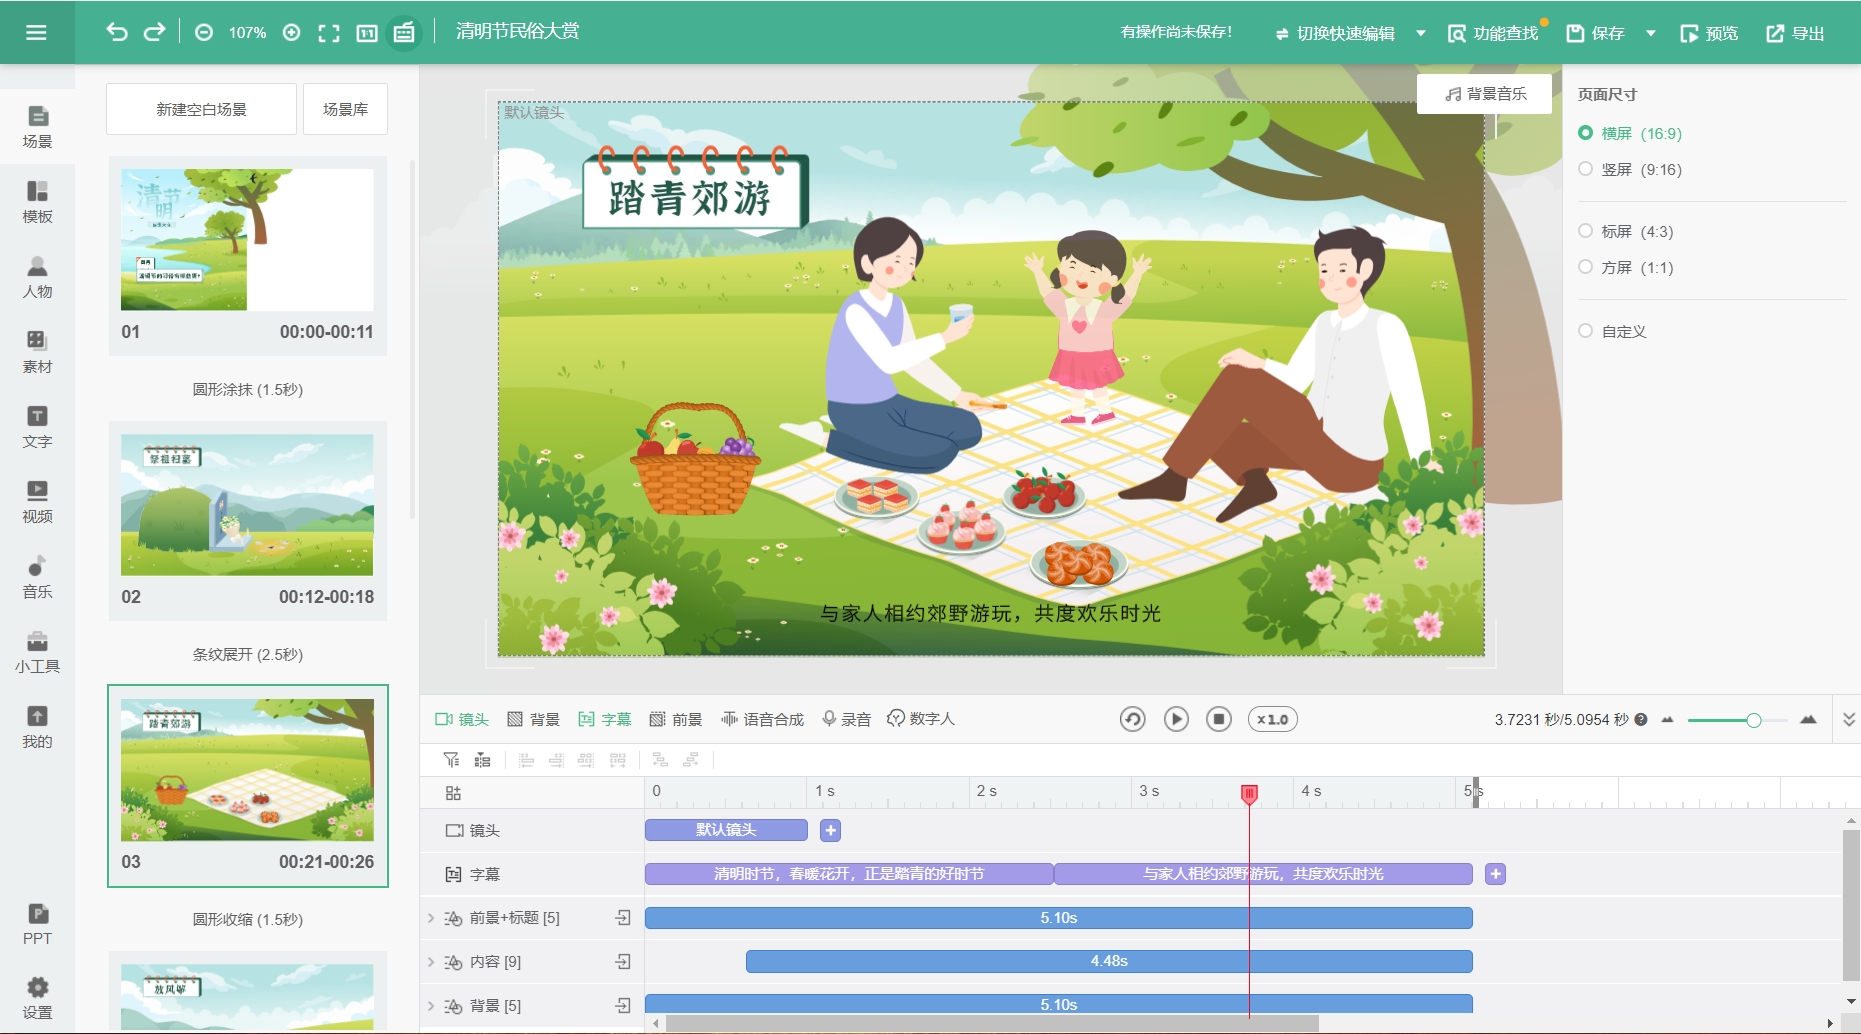Switch to the 背景 timeline tab
The image size is (1861, 1034).
coord(533,719)
